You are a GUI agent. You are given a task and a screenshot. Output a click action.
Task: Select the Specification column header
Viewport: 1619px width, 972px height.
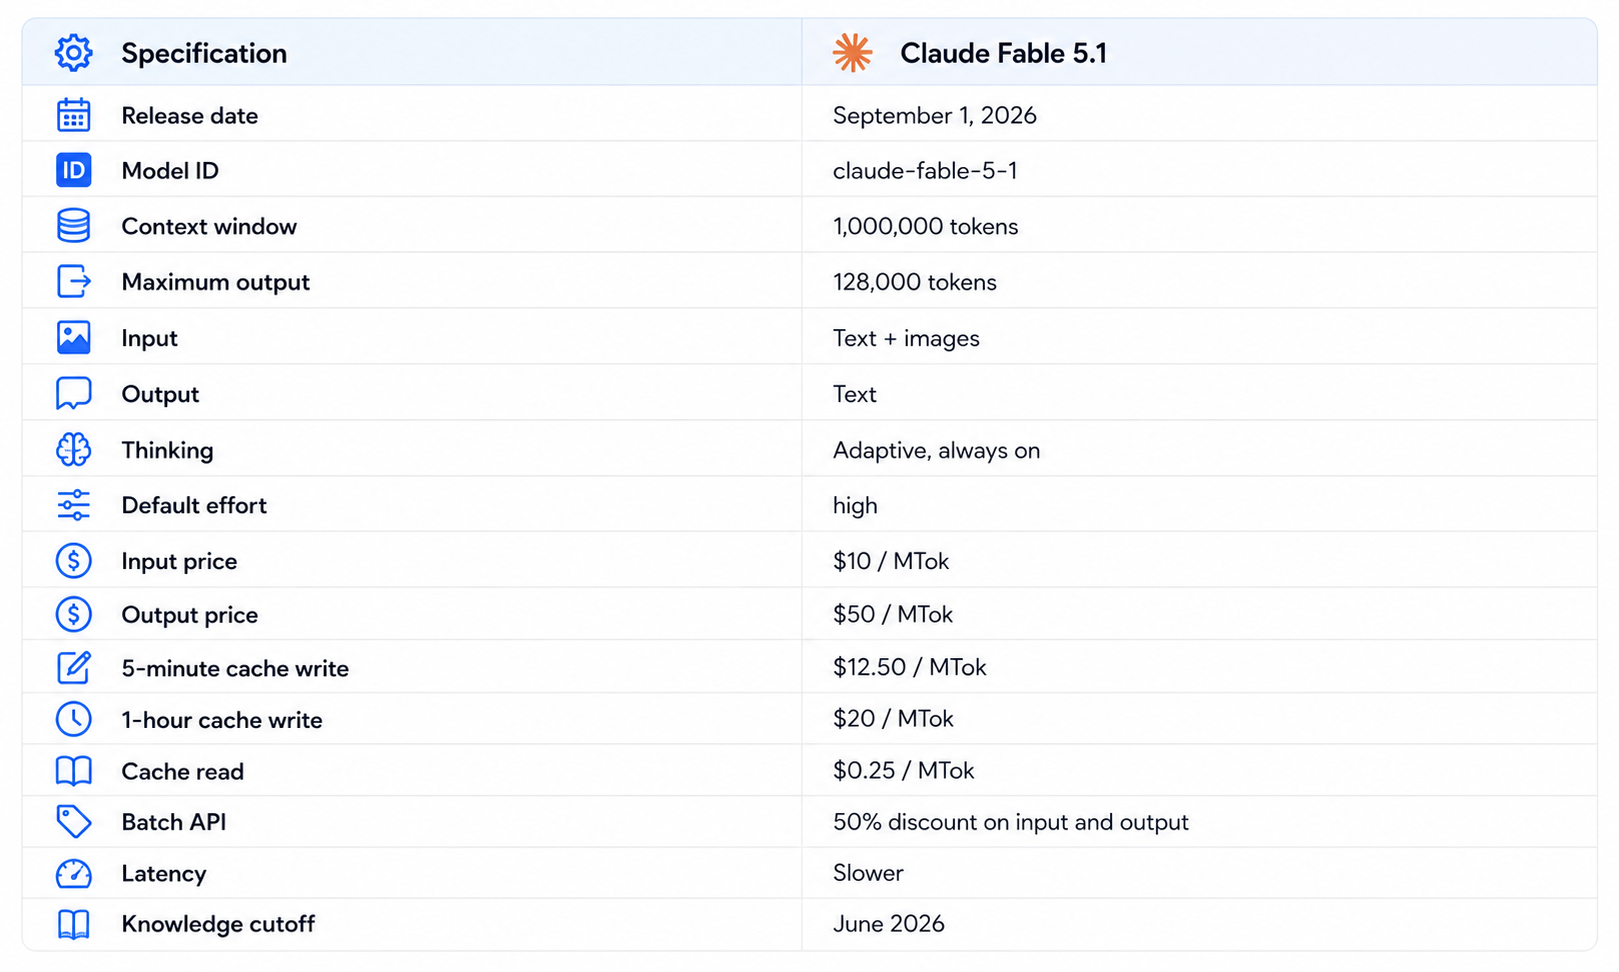click(204, 53)
